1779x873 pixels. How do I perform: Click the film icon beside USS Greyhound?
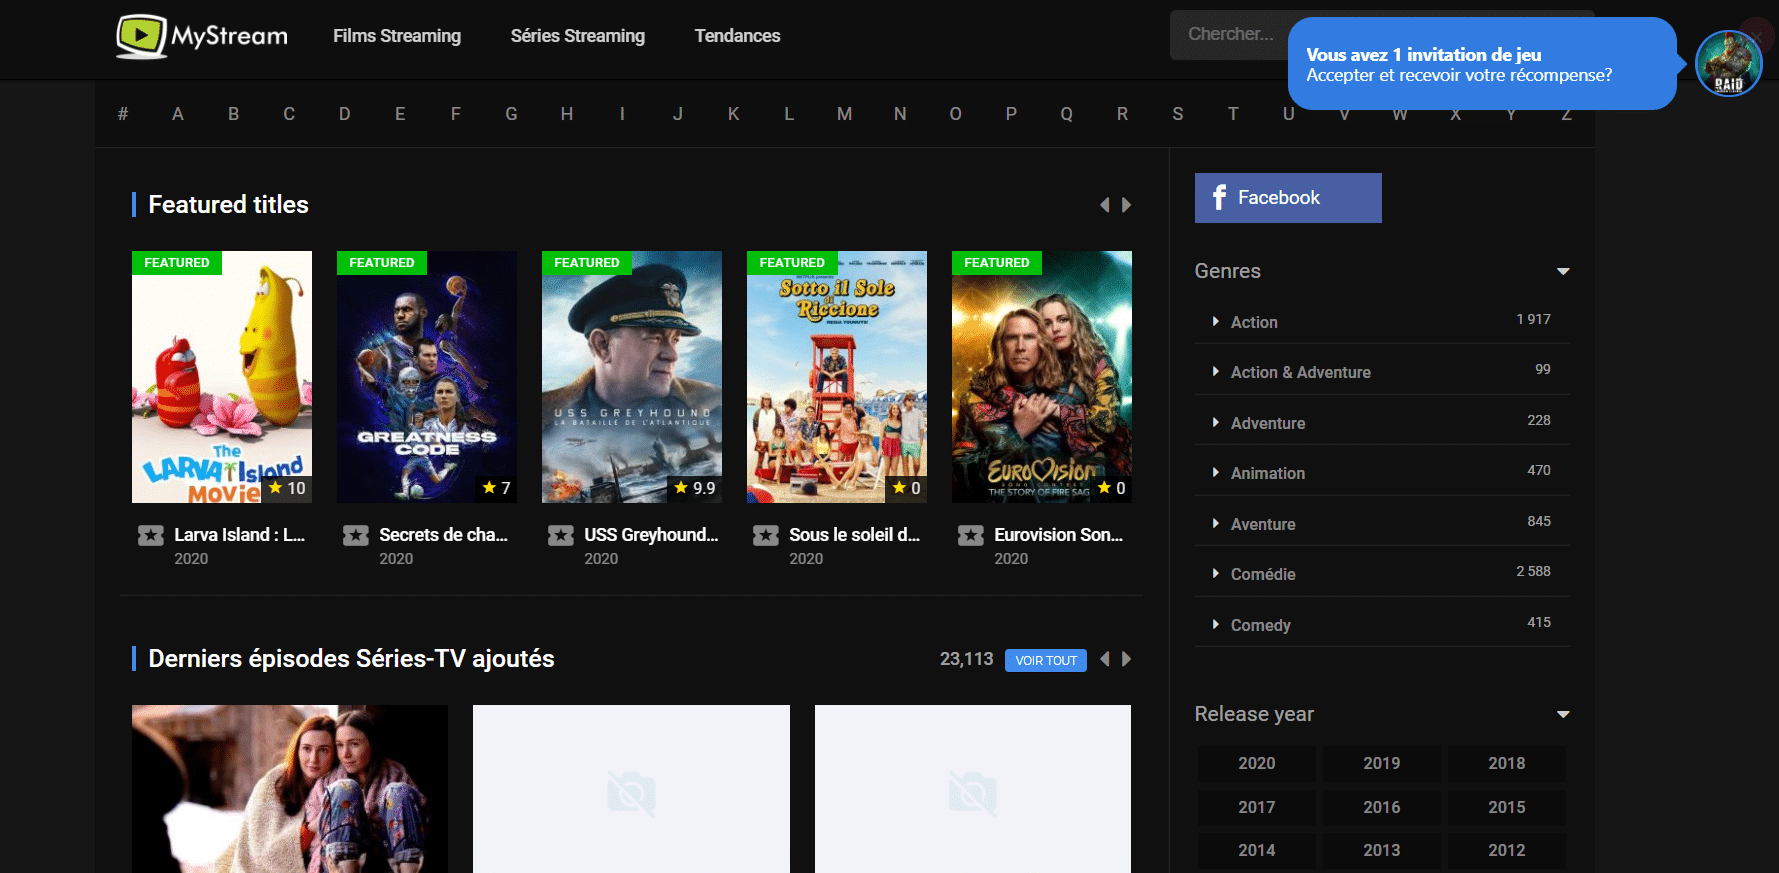coord(561,536)
